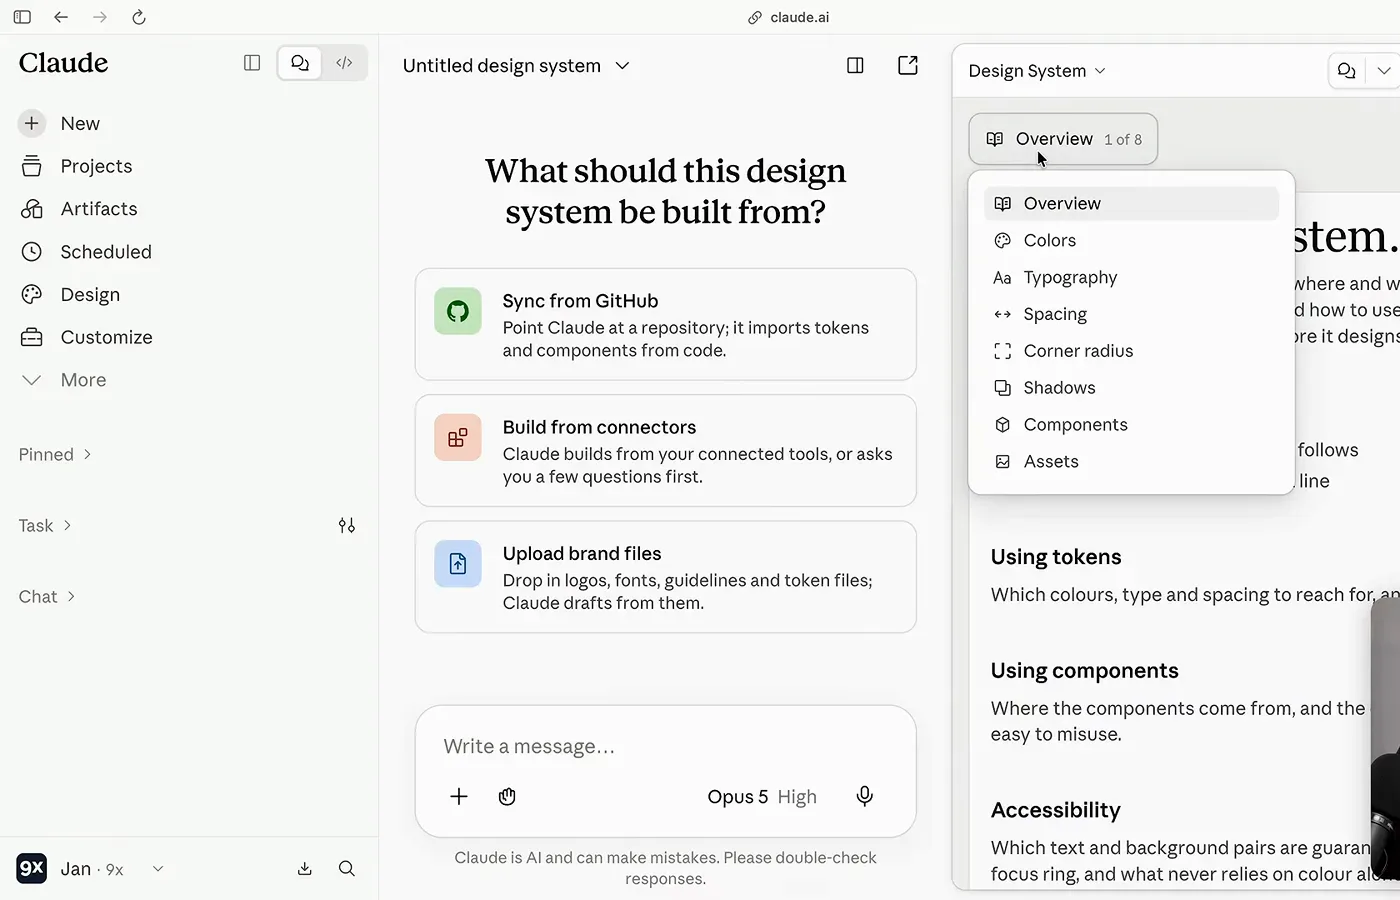1400x900 pixels.
Task: Reload the page with the refresh icon
Action: tap(139, 17)
